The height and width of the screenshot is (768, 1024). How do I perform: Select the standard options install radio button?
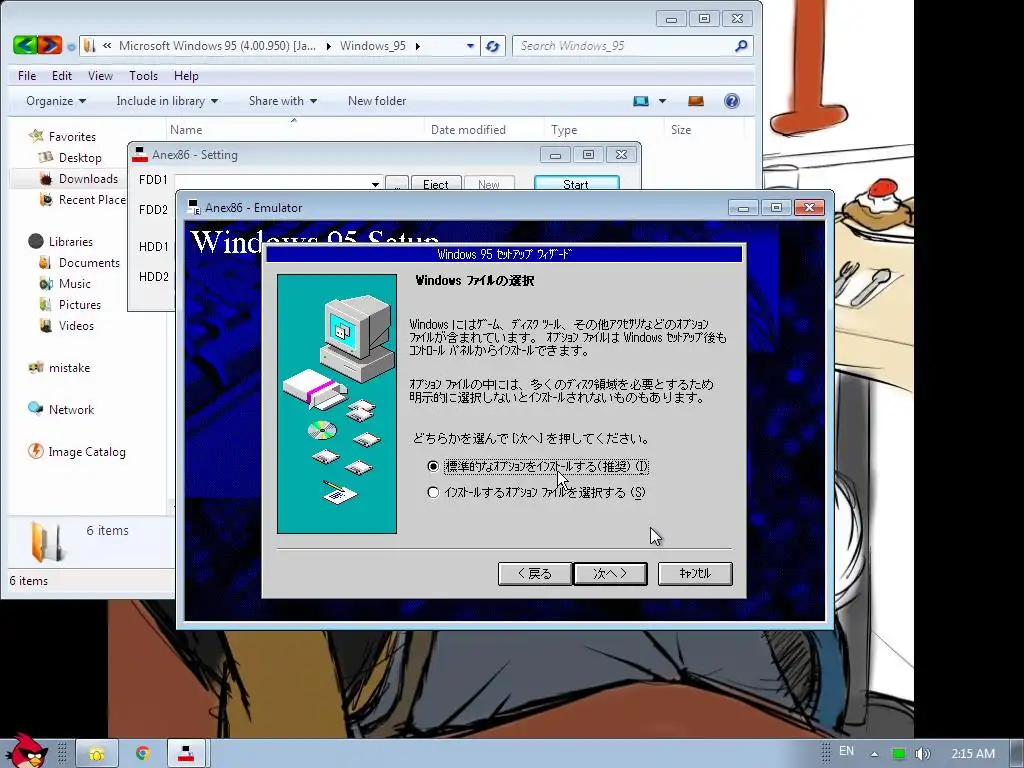433,466
